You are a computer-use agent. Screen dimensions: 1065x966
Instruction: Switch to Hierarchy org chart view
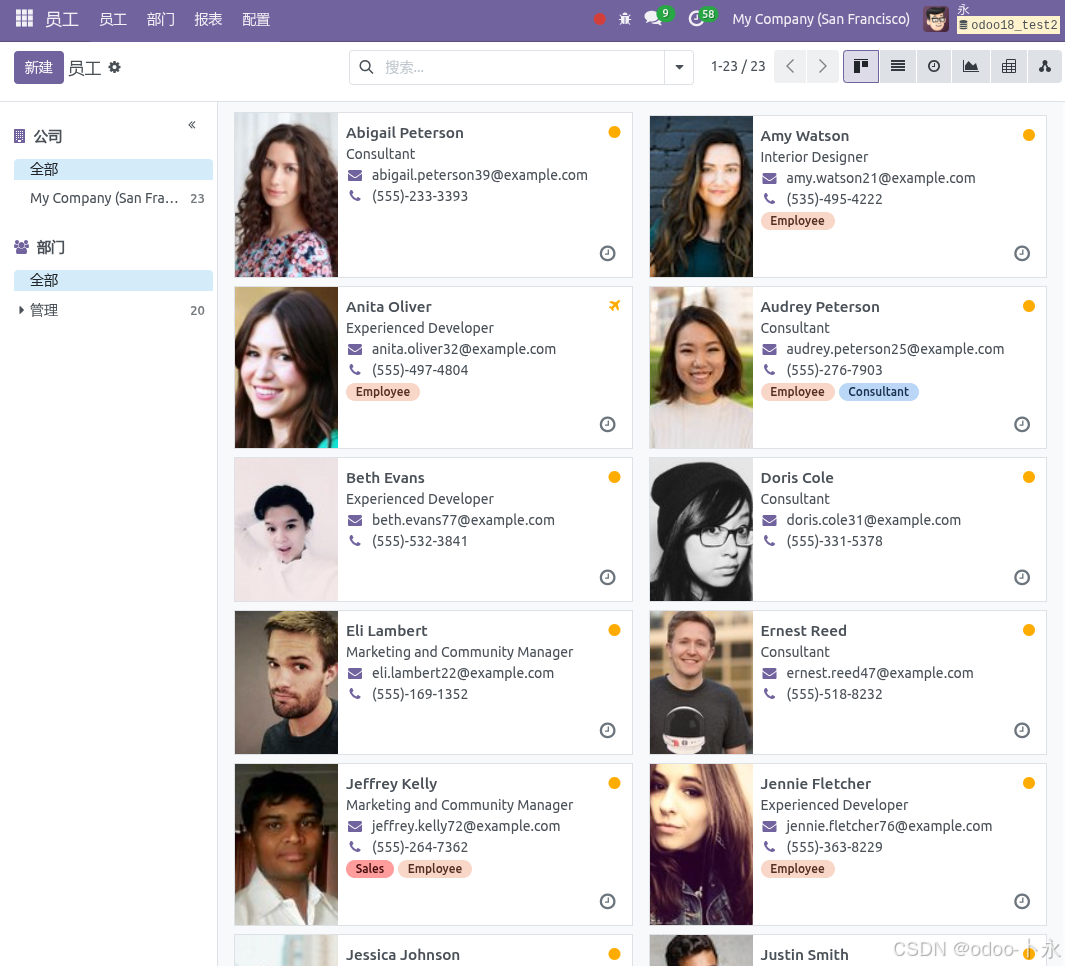pos(1045,67)
